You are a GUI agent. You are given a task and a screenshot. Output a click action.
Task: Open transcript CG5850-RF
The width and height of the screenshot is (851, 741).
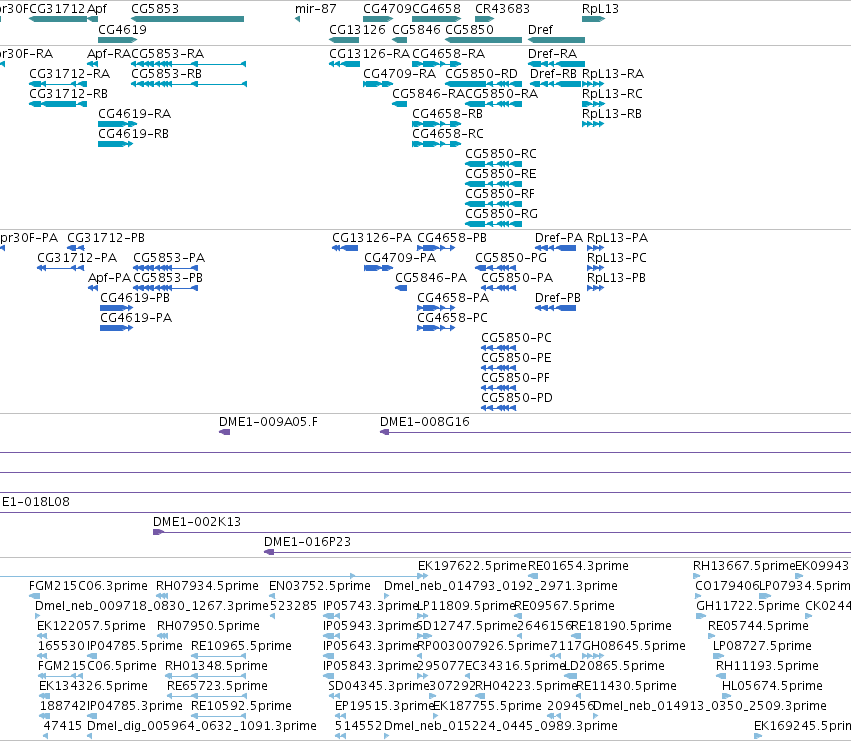(x=500, y=194)
